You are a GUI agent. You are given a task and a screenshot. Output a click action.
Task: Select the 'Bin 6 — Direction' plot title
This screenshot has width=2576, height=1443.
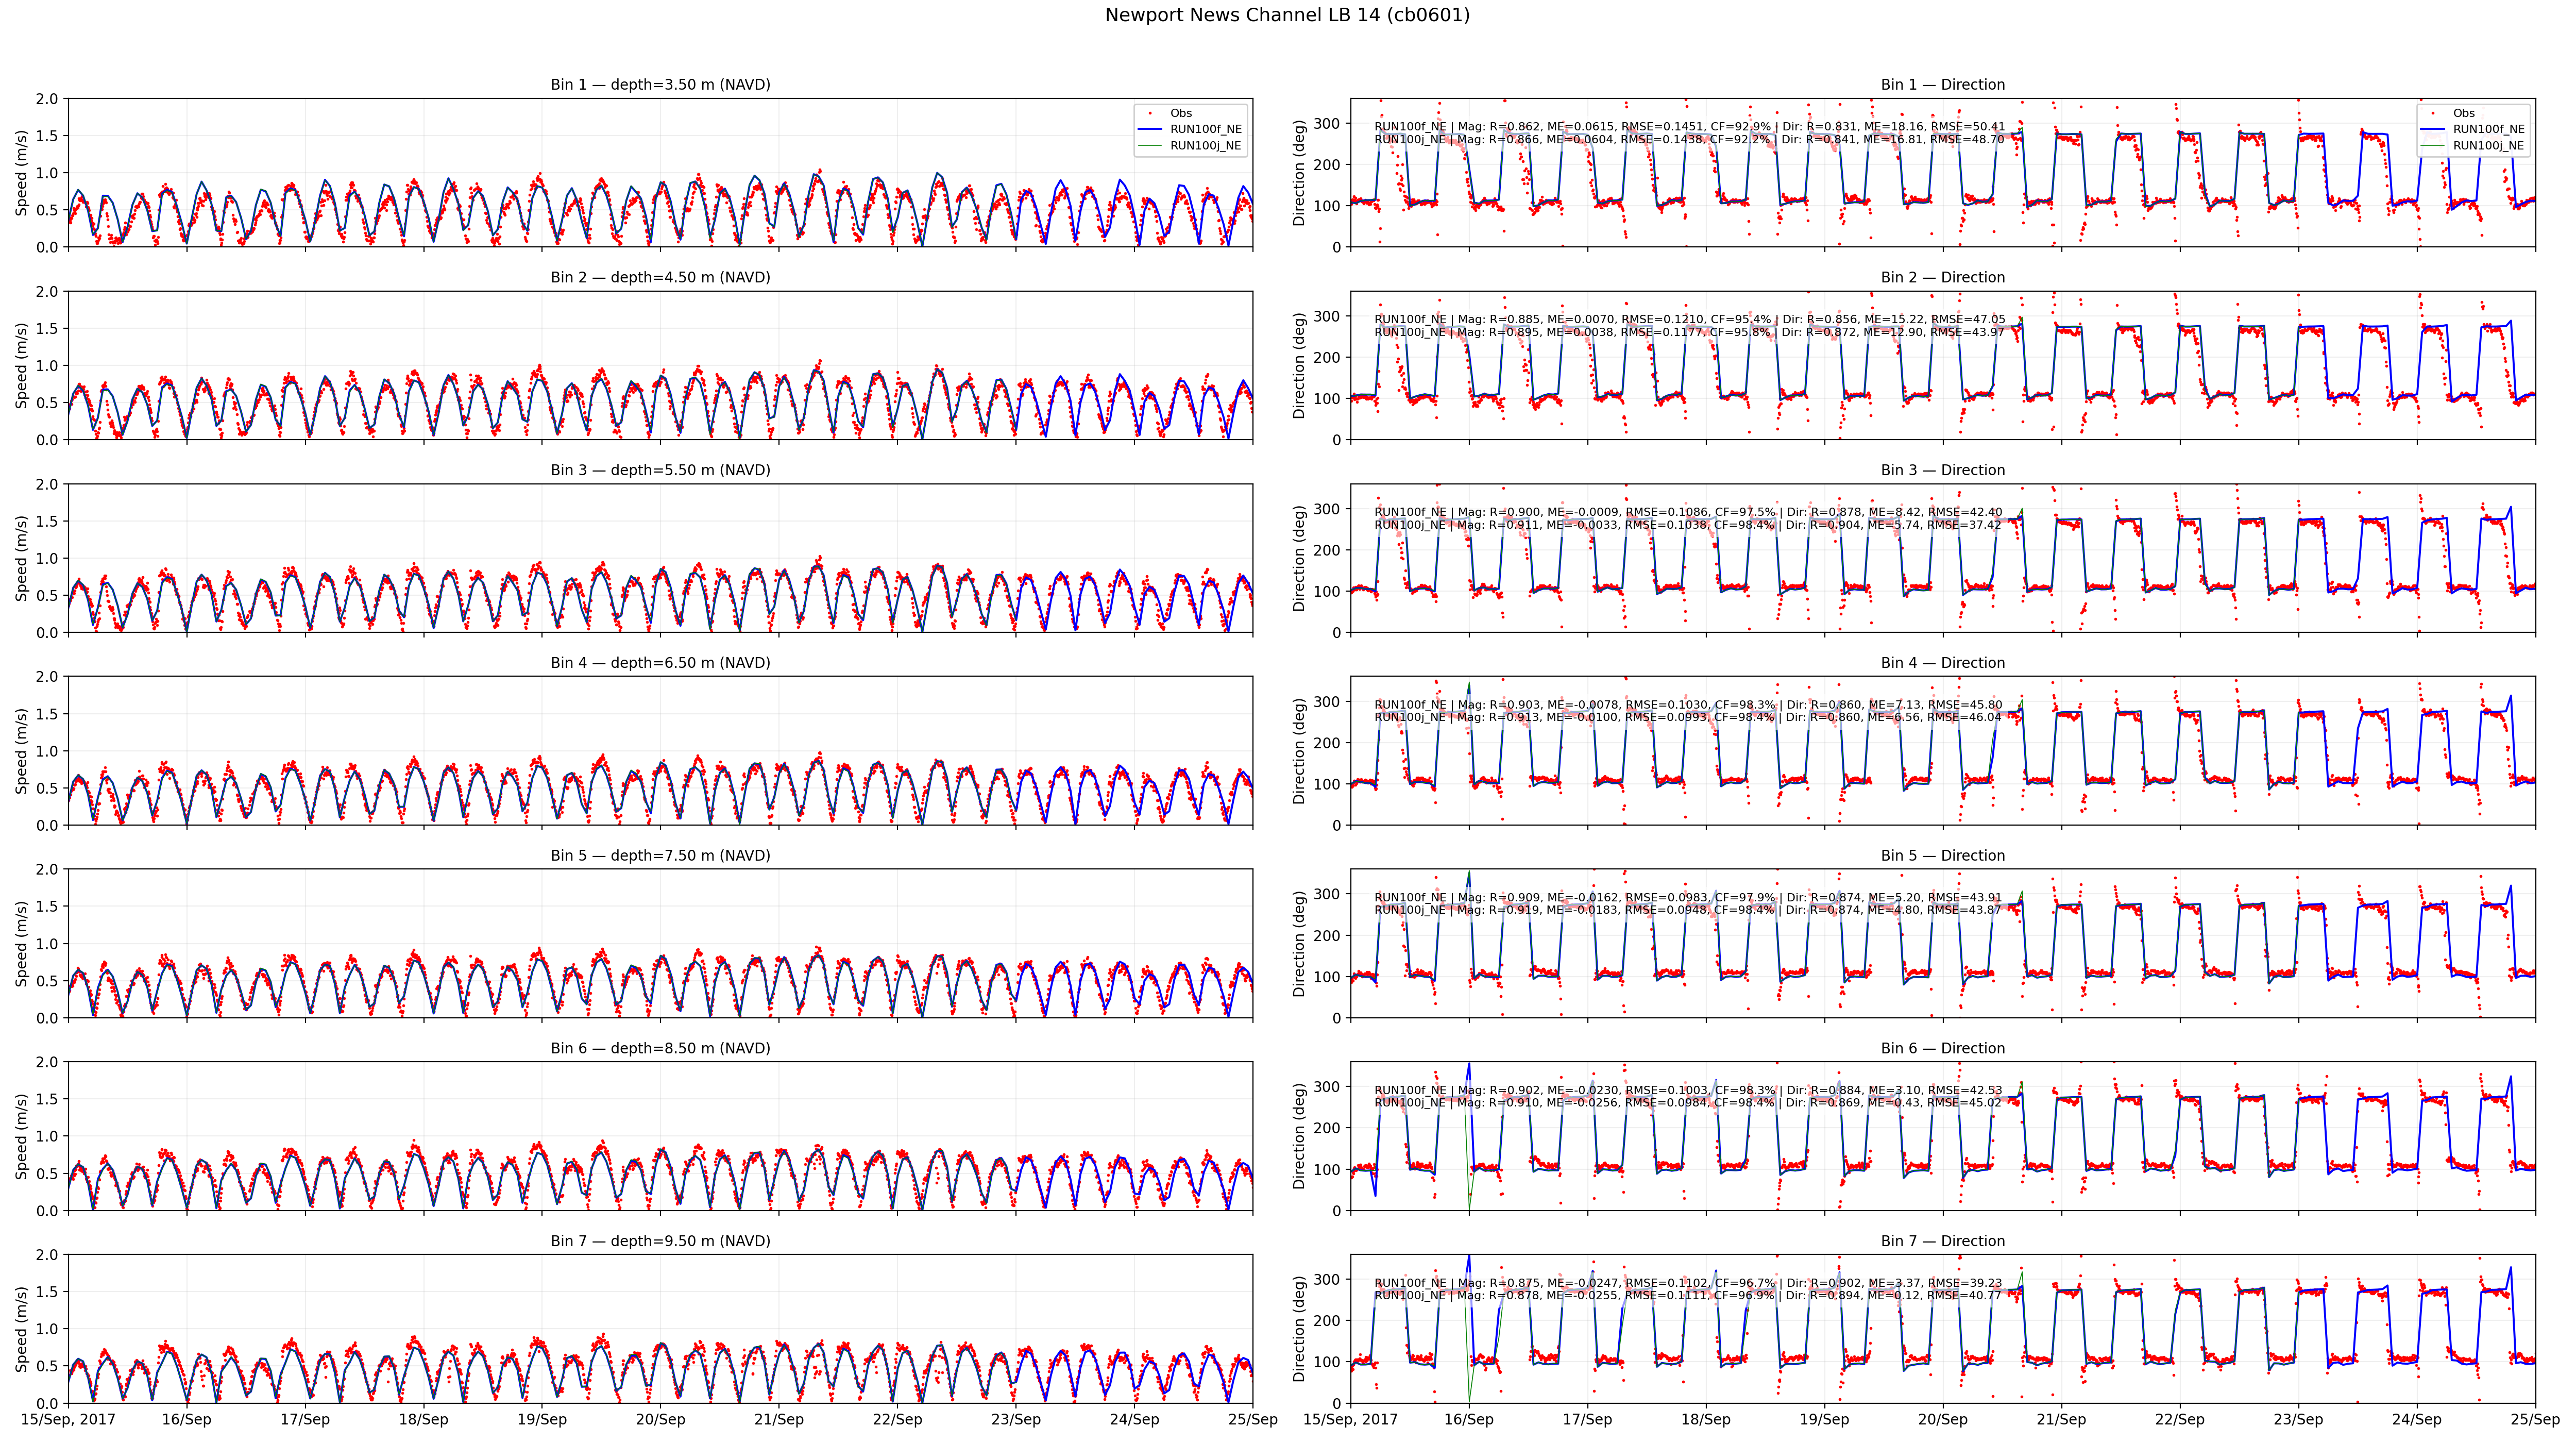point(1942,1049)
